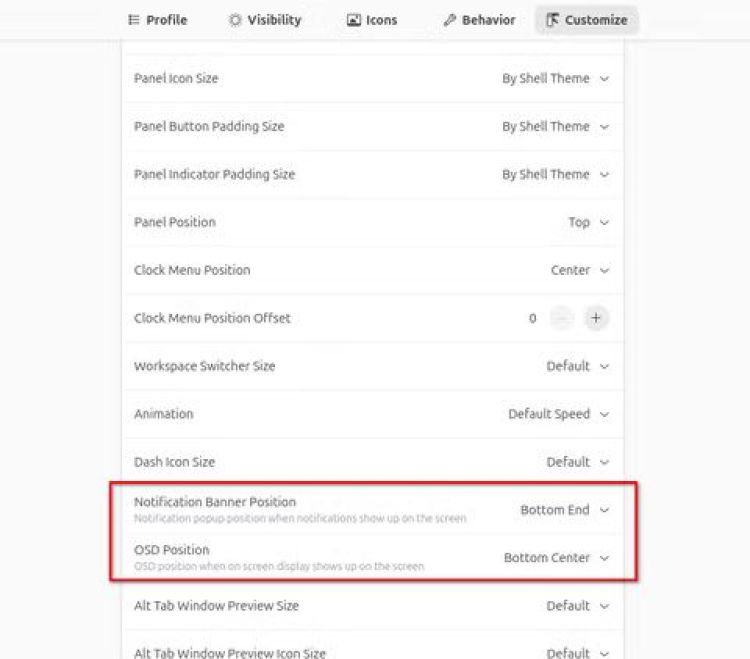Open the Animation Default Speed dropdown
The height and width of the screenshot is (659, 750).
coord(558,414)
